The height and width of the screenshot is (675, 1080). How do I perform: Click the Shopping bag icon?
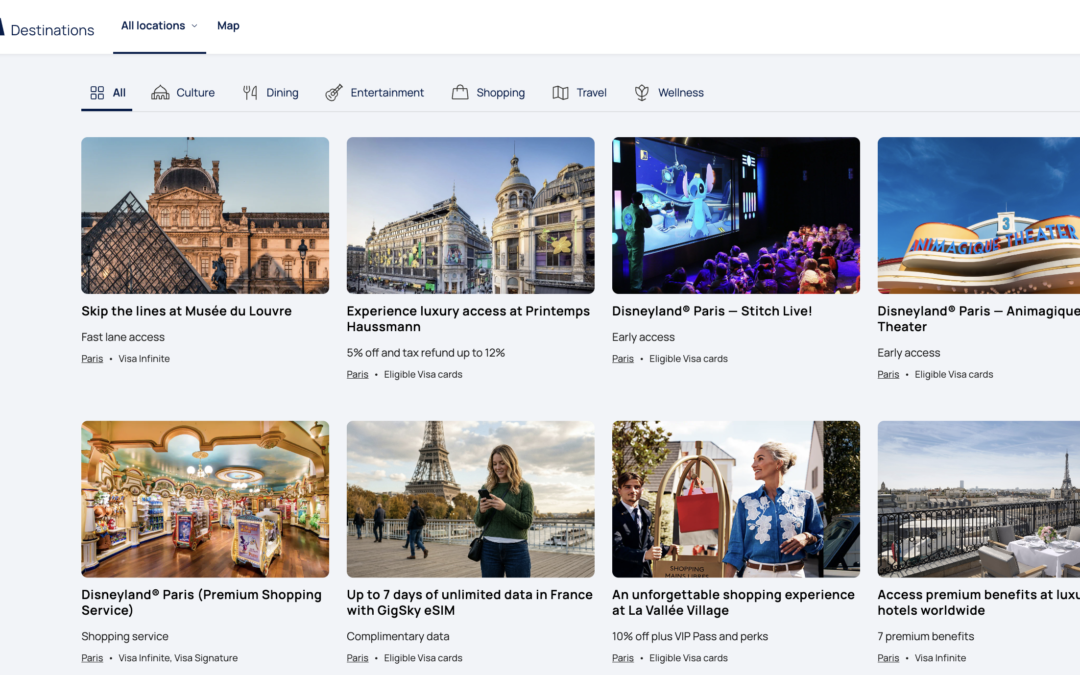click(460, 92)
